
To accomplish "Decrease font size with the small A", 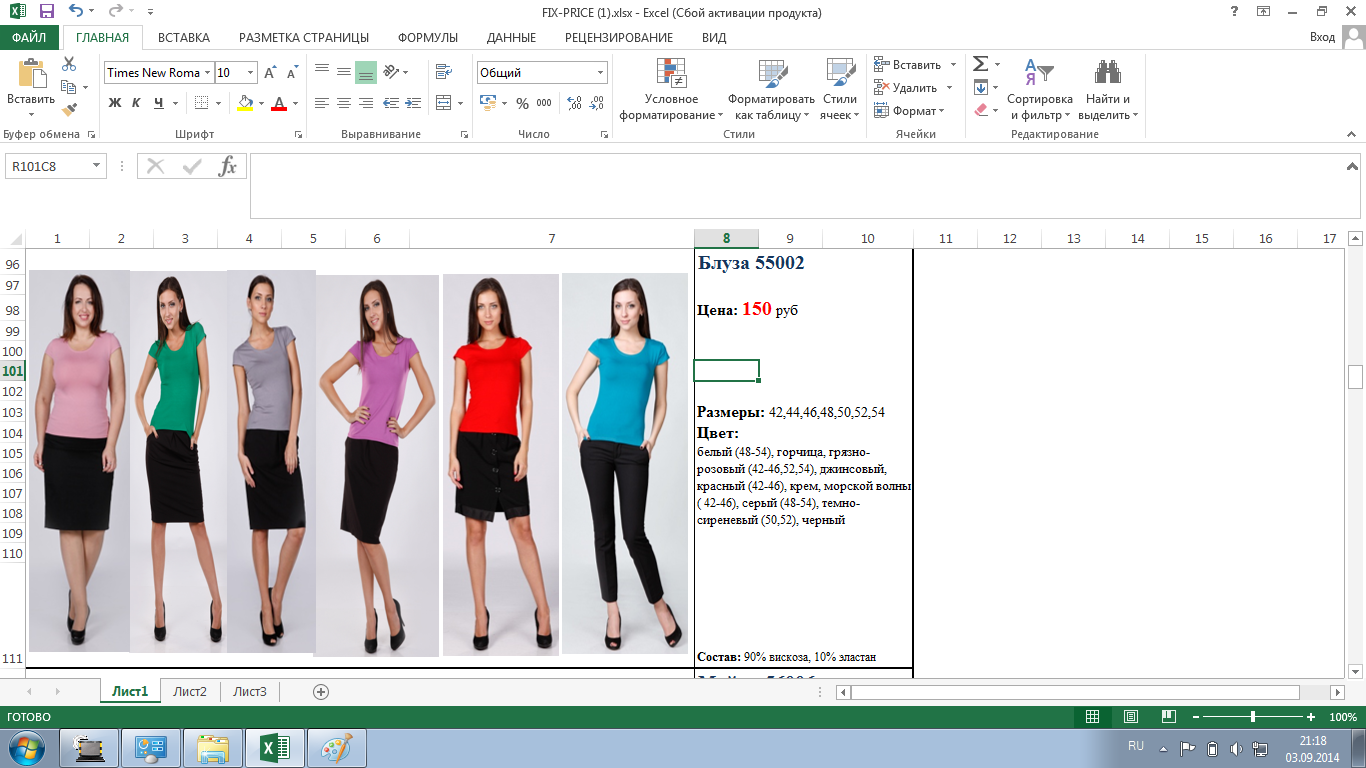I will [292, 73].
